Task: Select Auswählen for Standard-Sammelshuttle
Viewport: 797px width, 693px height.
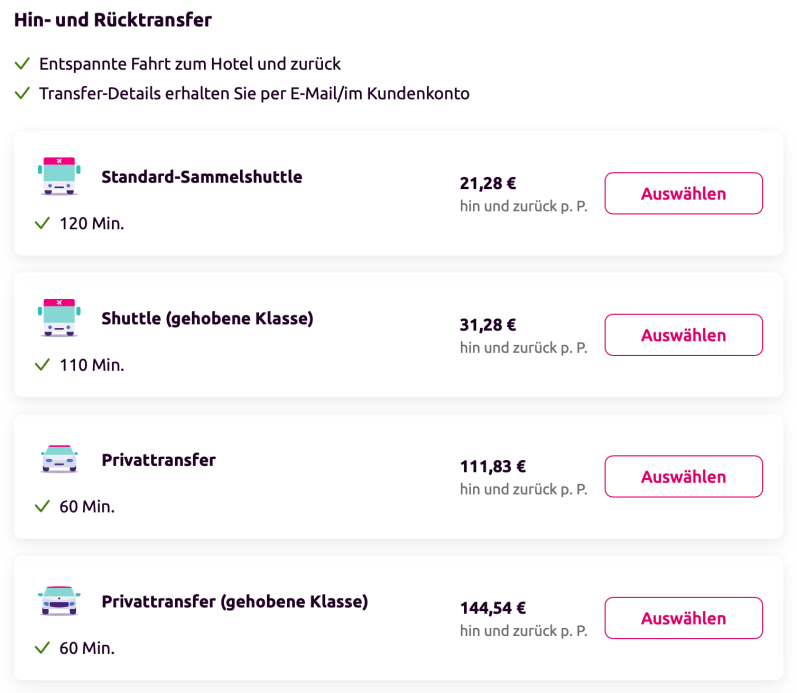Action: [x=684, y=193]
